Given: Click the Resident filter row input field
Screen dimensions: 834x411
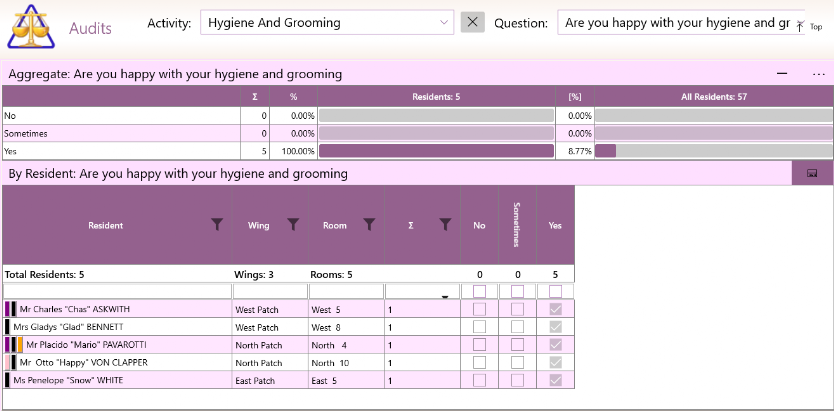Looking at the screenshot, I should point(117,291).
